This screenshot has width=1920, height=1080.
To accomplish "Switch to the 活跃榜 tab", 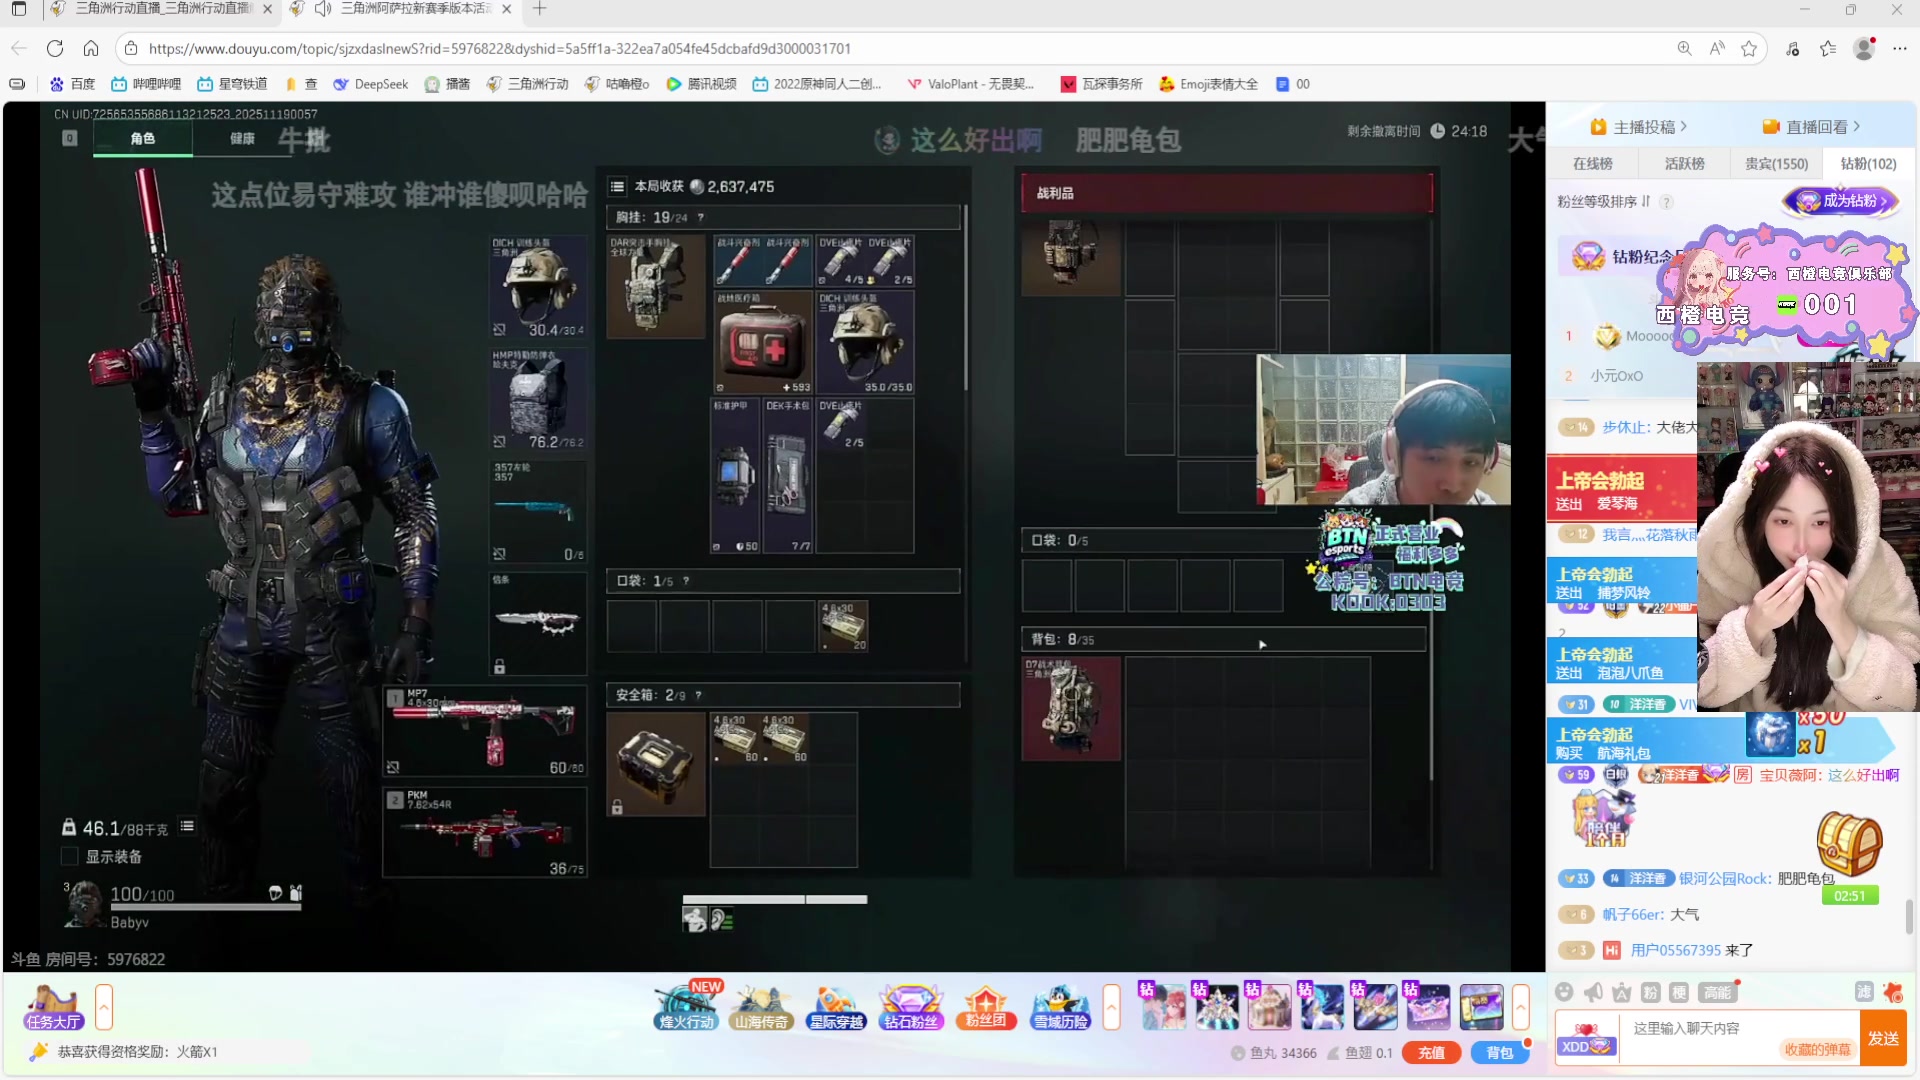I will pyautogui.click(x=1684, y=164).
